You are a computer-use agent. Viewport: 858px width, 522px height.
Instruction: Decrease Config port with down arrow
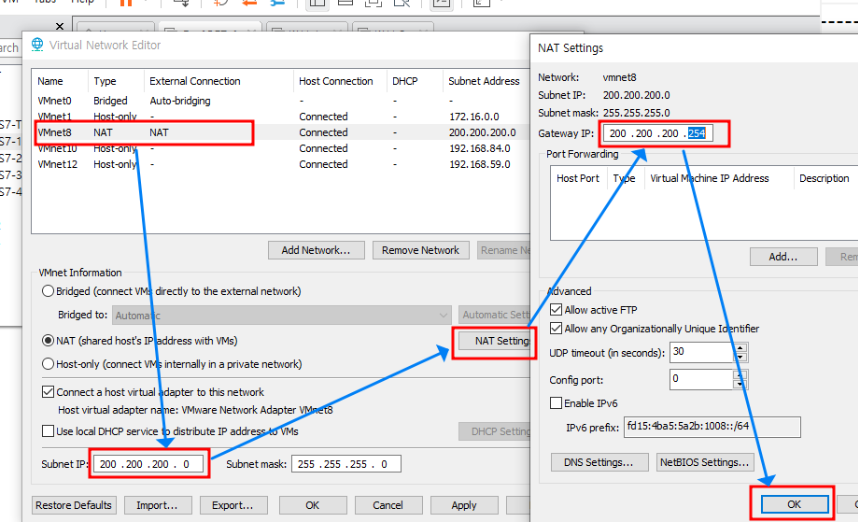point(740,384)
